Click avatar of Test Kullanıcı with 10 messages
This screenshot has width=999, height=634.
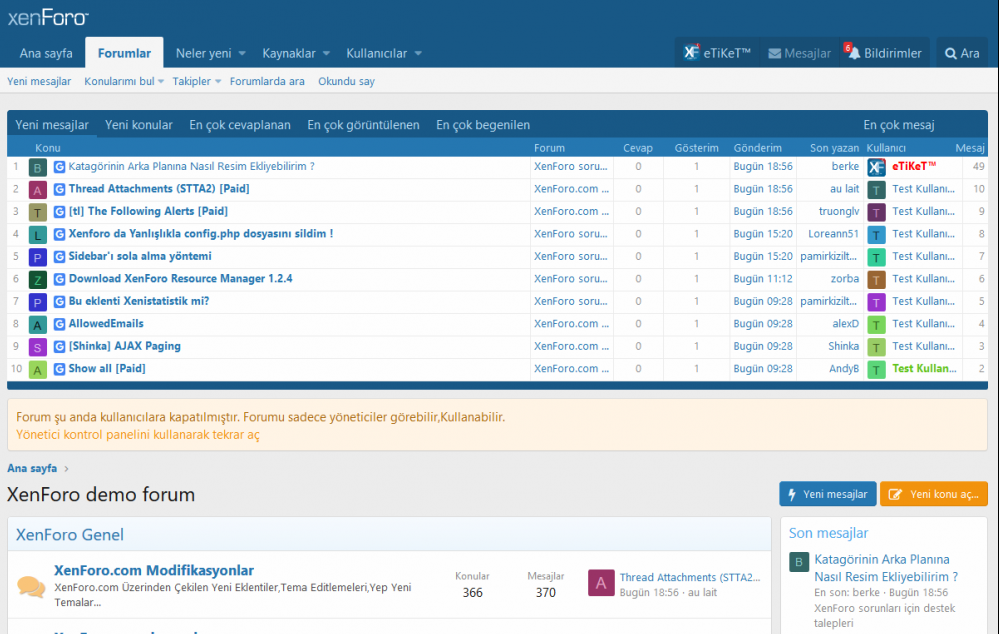pos(876,189)
